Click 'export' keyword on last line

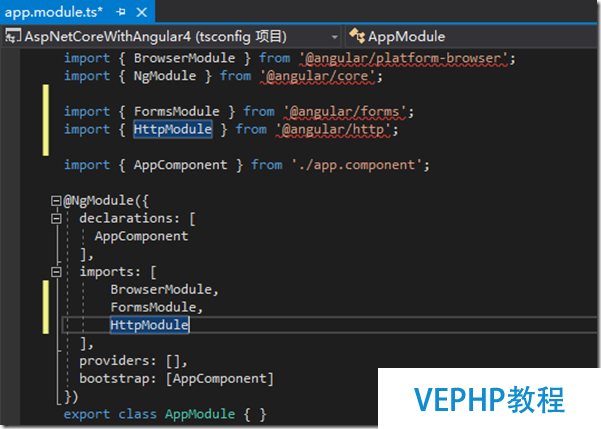click(x=87, y=414)
